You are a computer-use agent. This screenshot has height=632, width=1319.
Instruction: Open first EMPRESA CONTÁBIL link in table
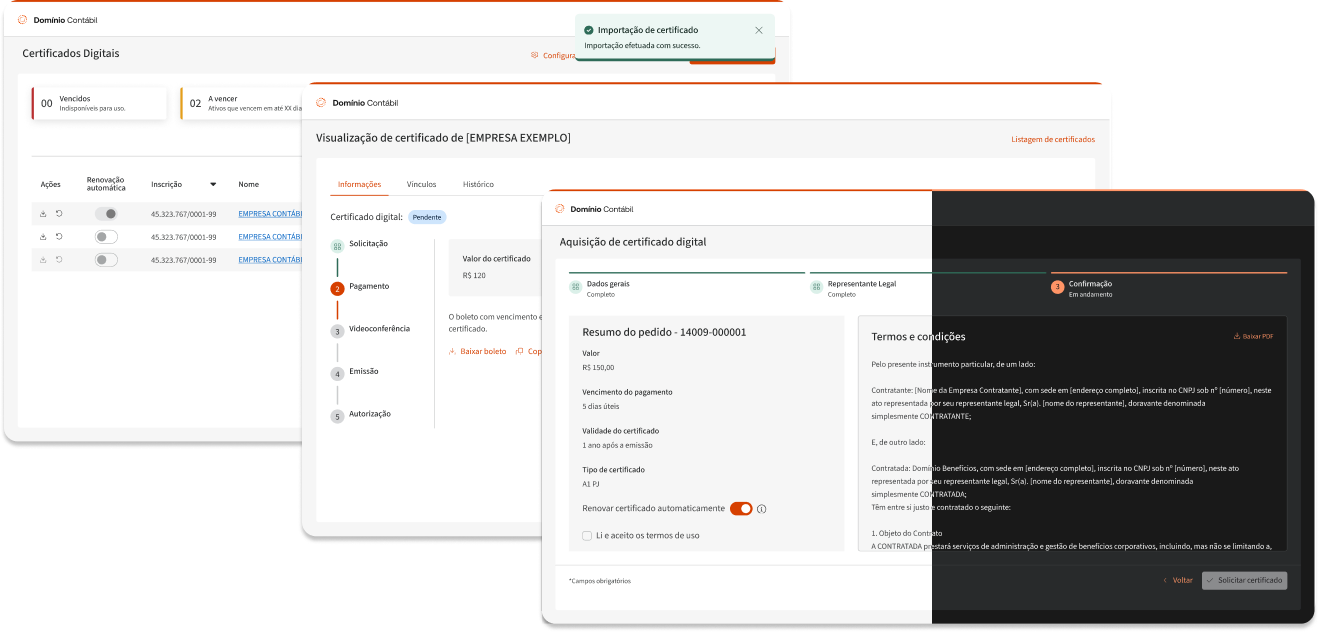(270, 213)
